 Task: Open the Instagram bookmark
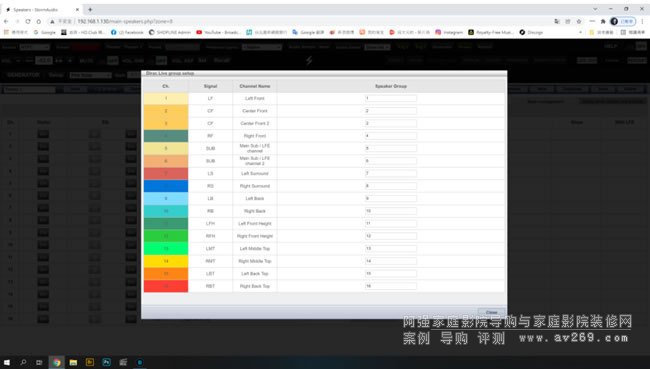(x=449, y=32)
